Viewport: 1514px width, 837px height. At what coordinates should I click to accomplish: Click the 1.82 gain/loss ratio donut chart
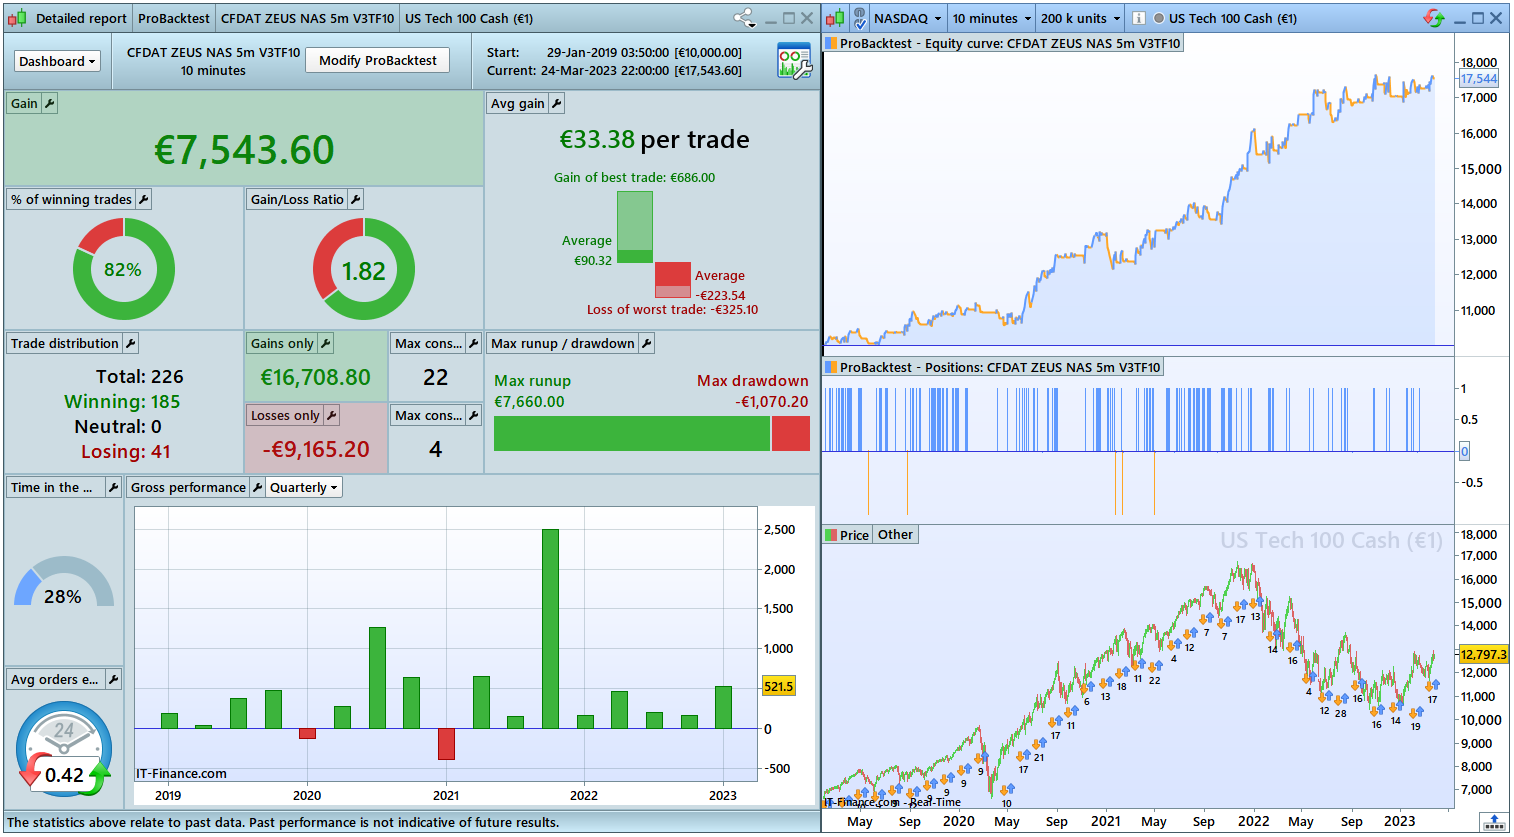pos(364,269)
